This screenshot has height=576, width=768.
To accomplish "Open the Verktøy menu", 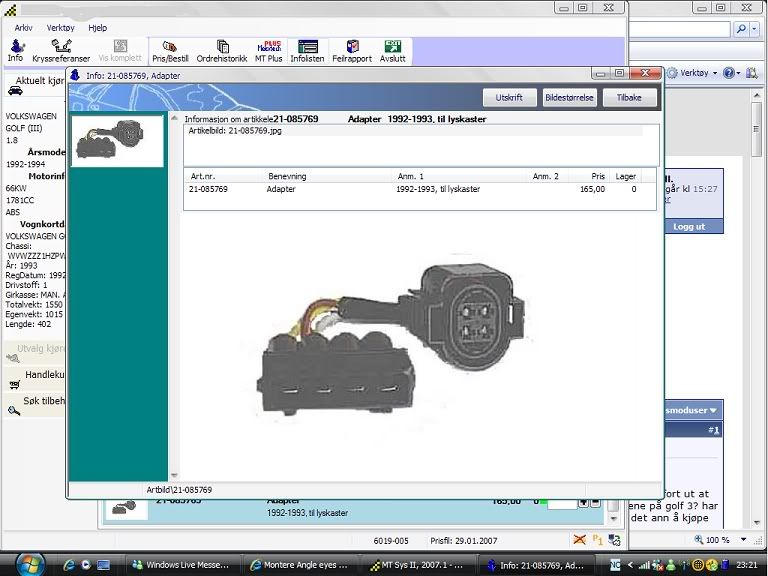I will pos(61,28).
